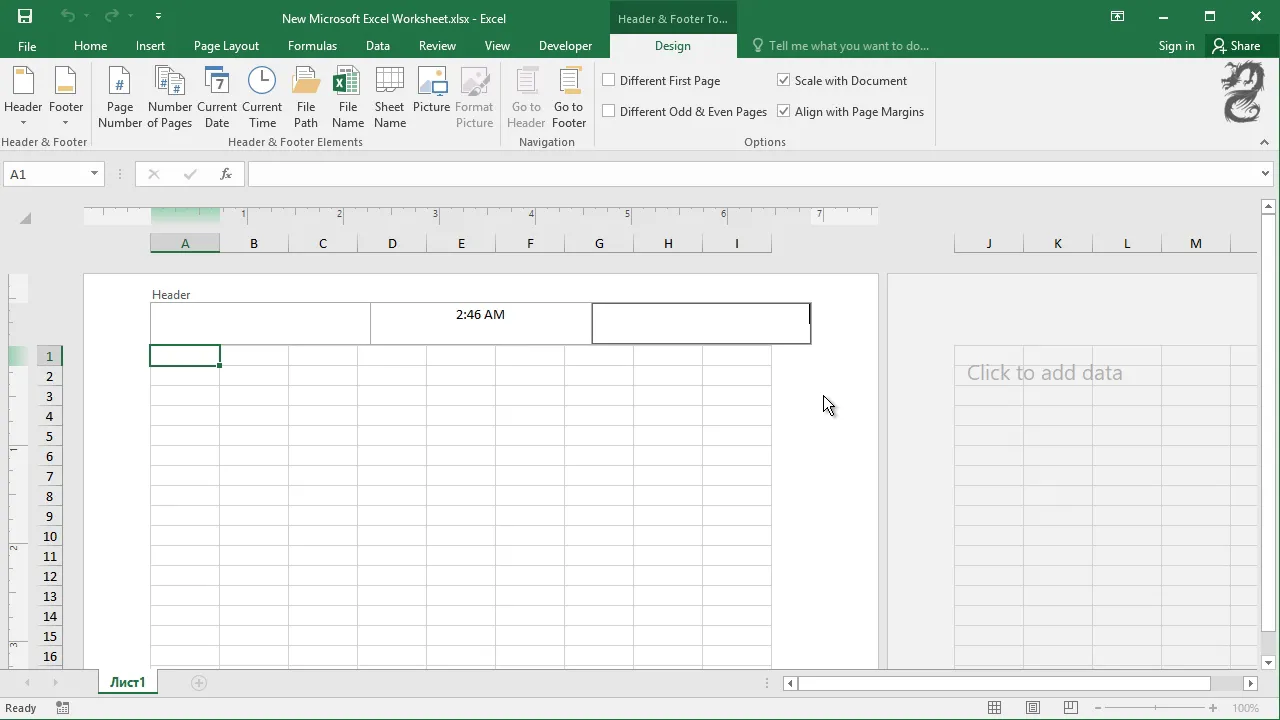Screen dimensions: 1280x720
Task: Click the Sign in link
Action: point(1176,46)
